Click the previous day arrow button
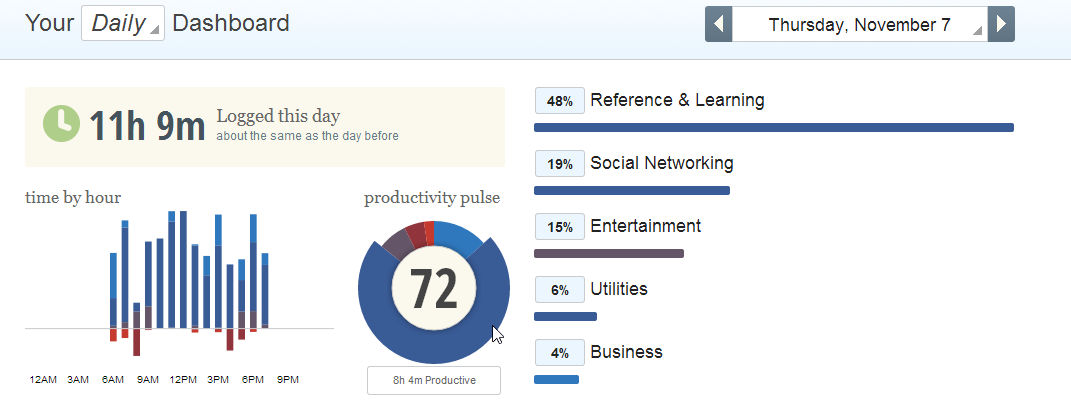The width and height of the screenshot is (1071, 418). 719,25
